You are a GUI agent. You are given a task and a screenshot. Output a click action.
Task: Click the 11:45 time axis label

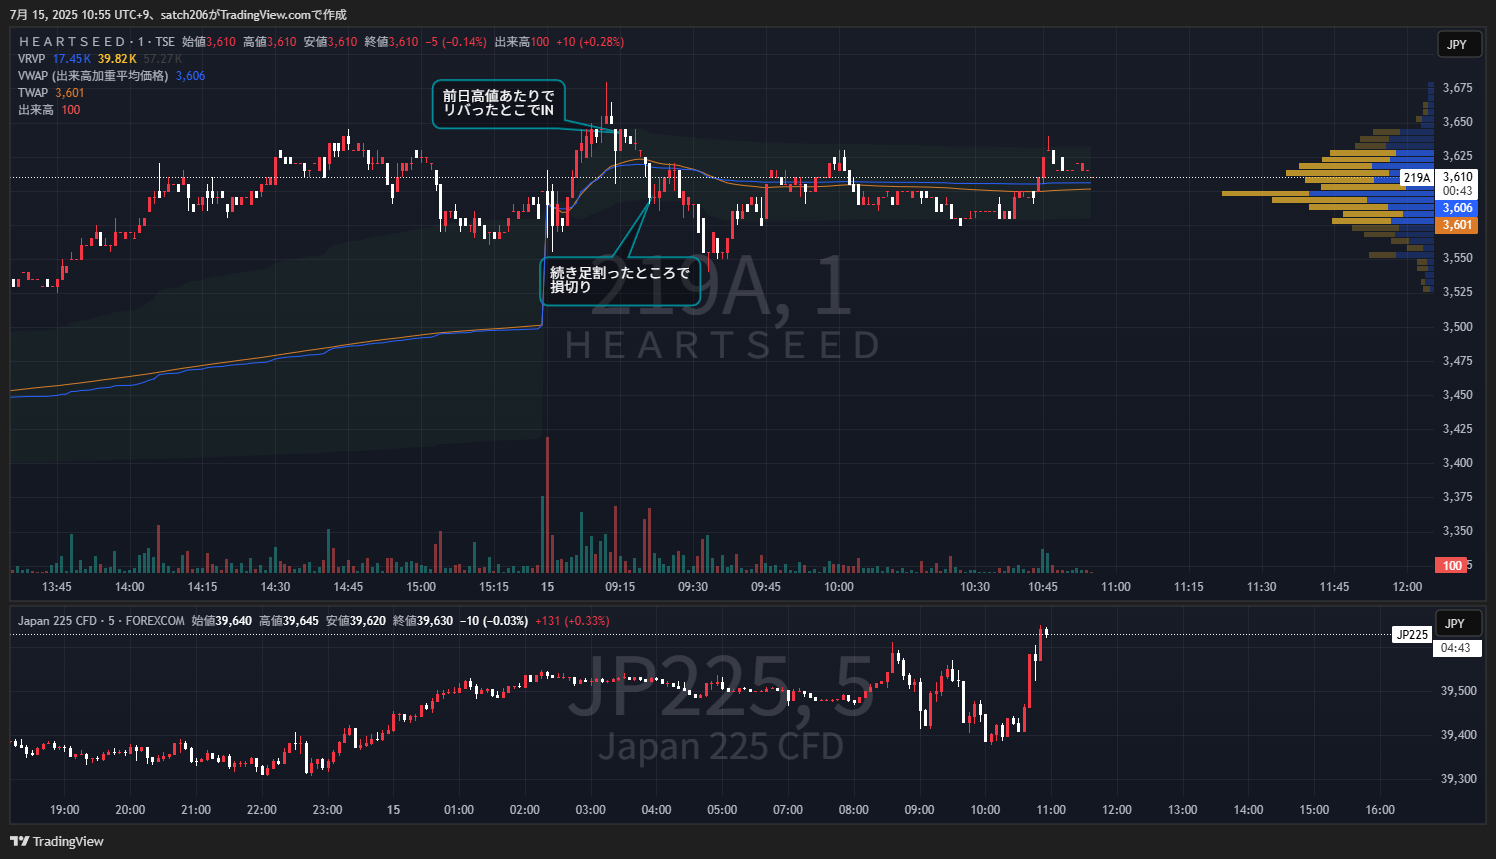[1334, 587]
